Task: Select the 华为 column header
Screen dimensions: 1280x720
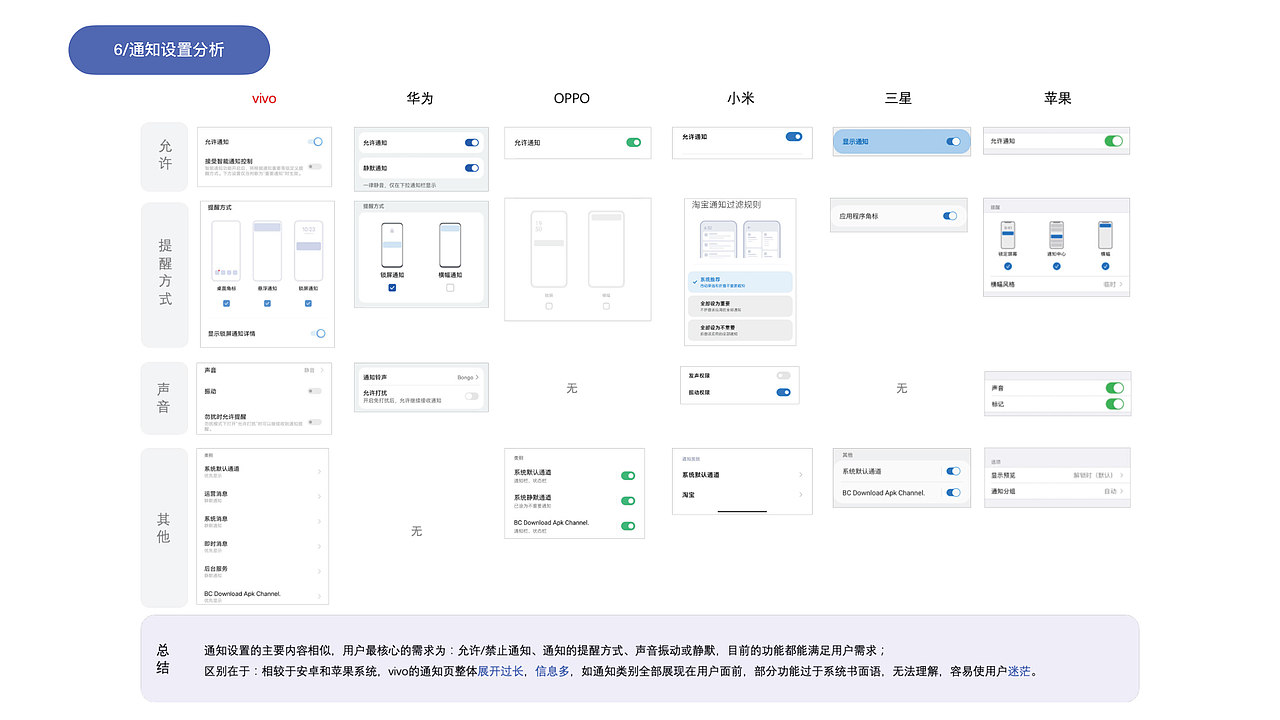Action: pos(420,98)
